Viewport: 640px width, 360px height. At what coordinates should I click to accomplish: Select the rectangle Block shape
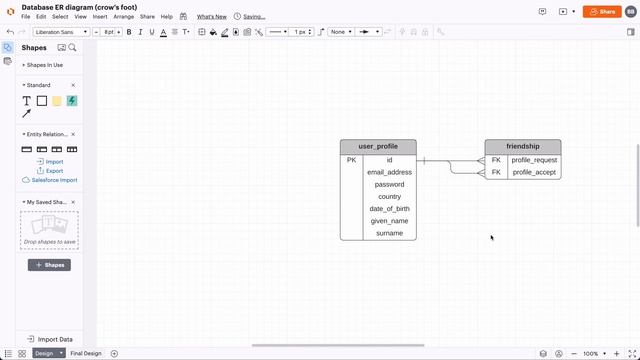point(42,100)
